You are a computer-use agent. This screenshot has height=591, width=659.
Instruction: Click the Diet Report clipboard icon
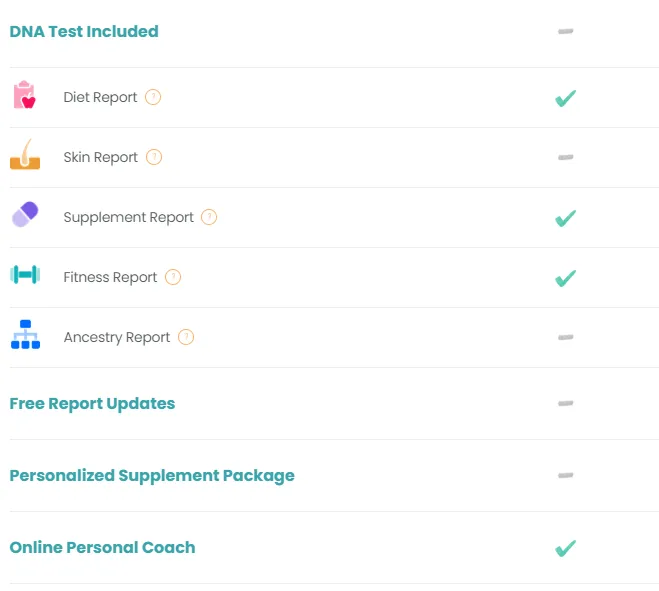(24, 96)
